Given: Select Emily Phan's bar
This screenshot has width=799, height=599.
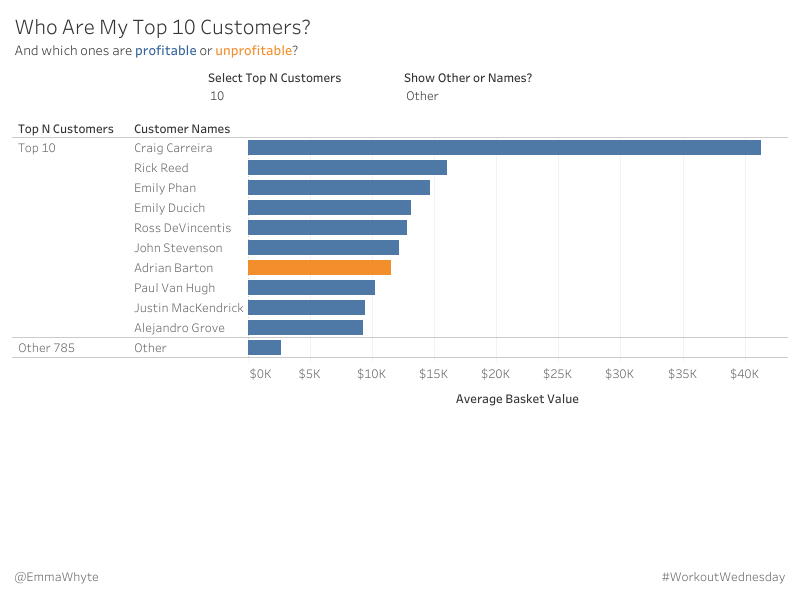Looking at the screenshot, I should click(x=338, y=188).
